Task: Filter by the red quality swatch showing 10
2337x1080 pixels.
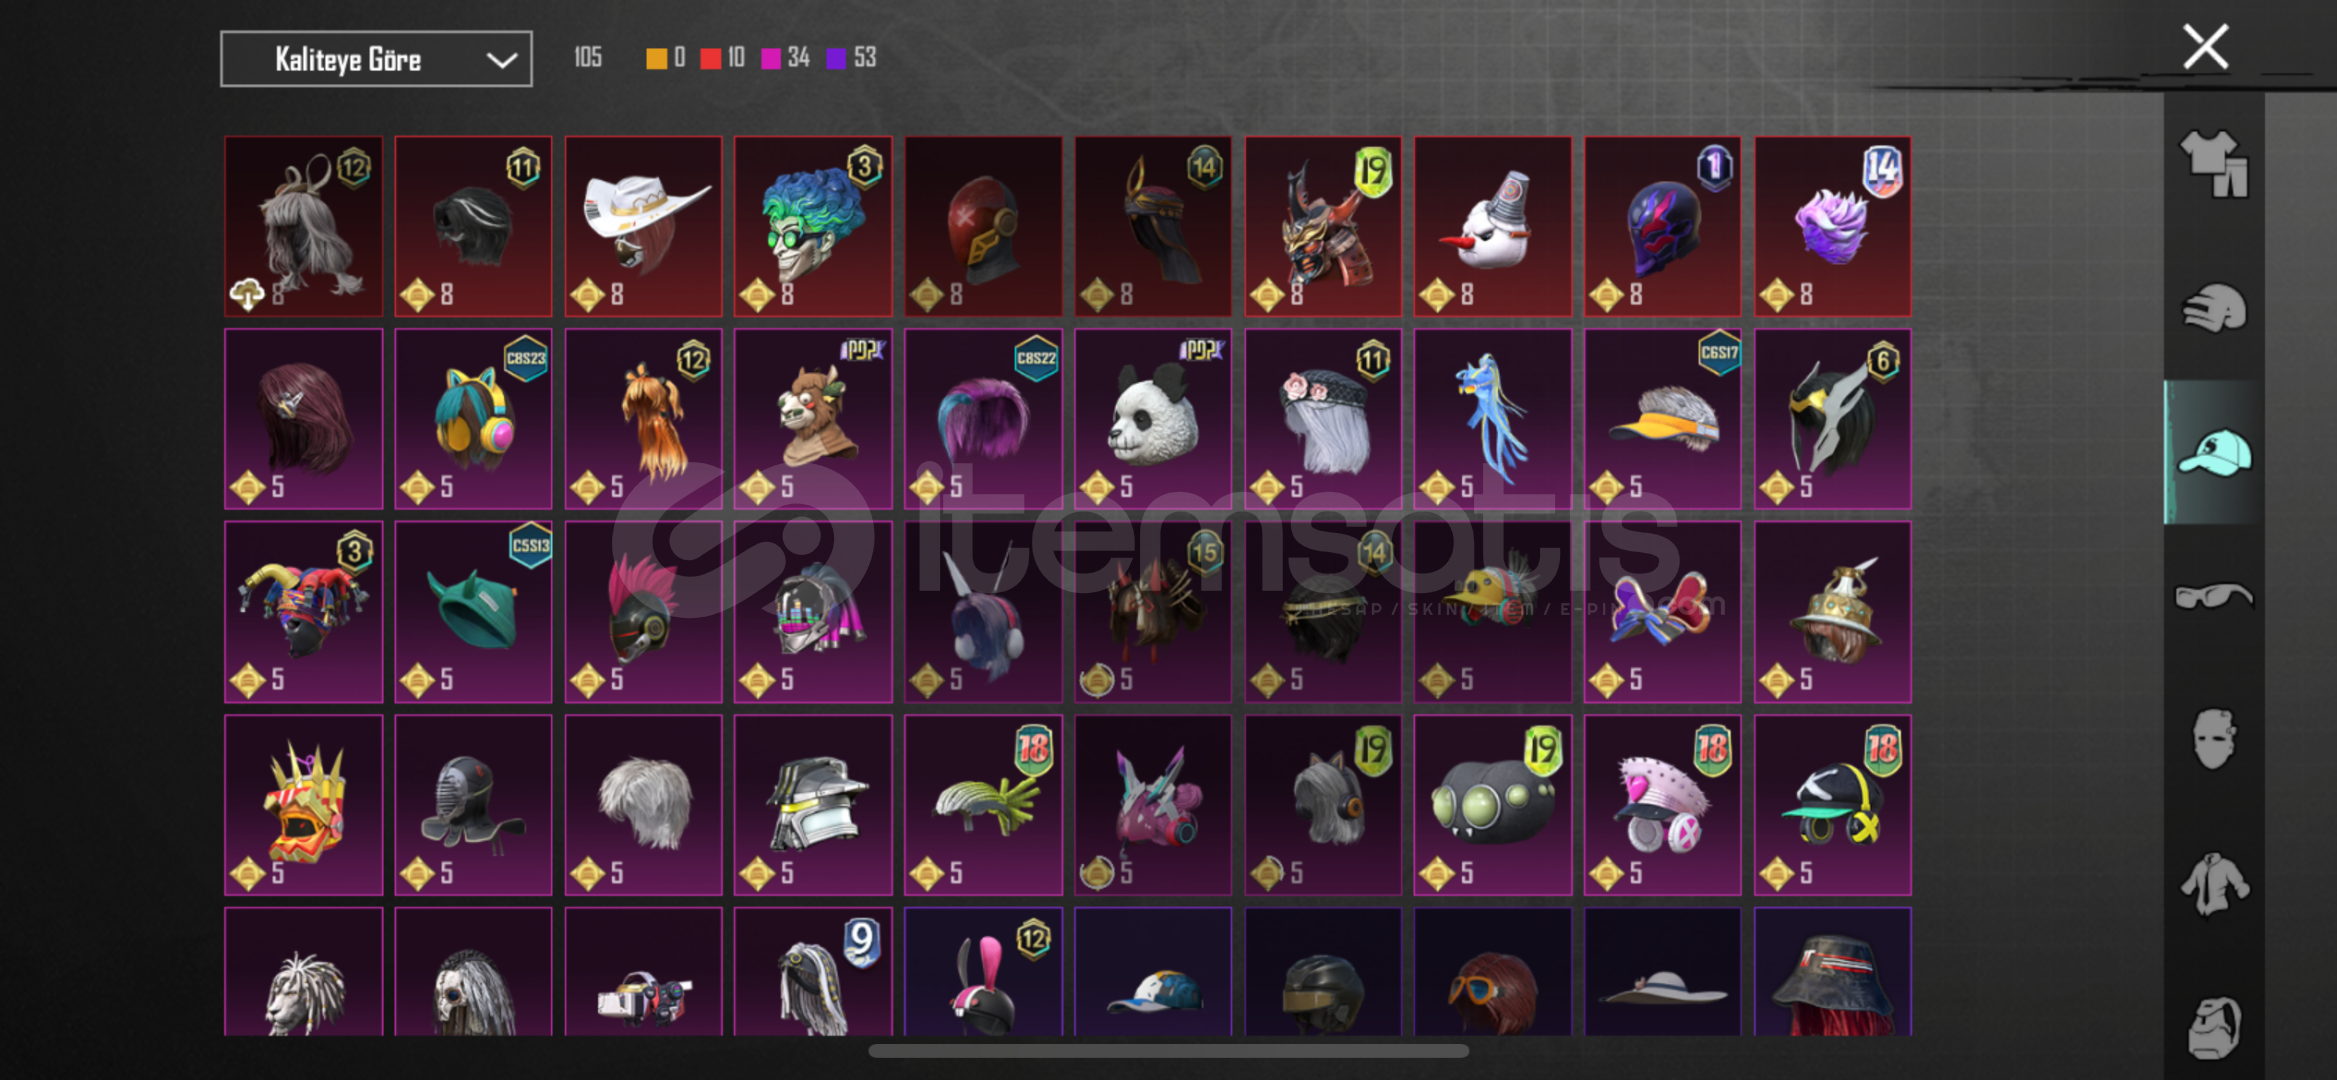Action: click(711, 58)
